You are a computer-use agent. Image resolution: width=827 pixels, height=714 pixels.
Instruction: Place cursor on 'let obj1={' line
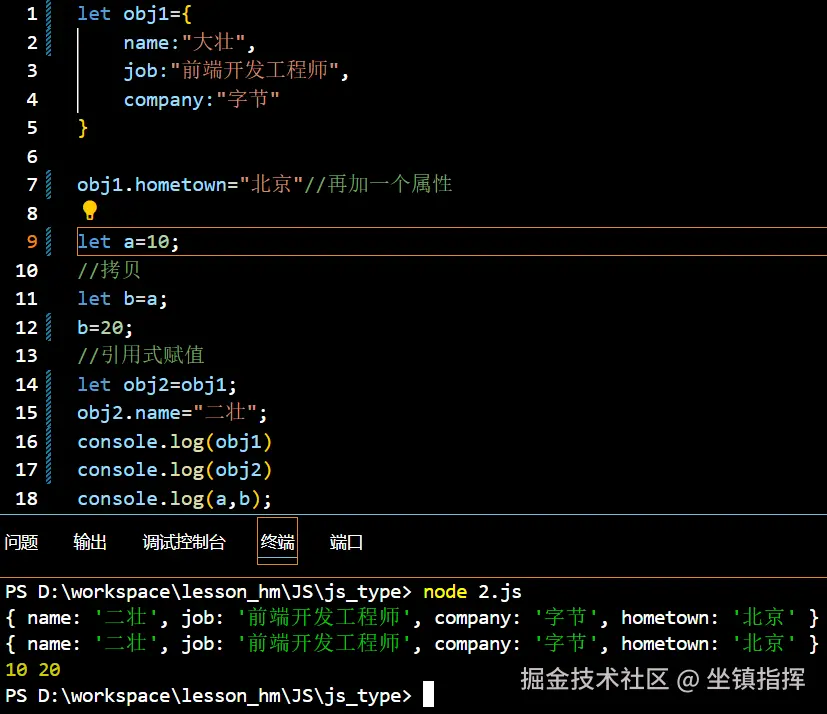[x=134, y=14]
